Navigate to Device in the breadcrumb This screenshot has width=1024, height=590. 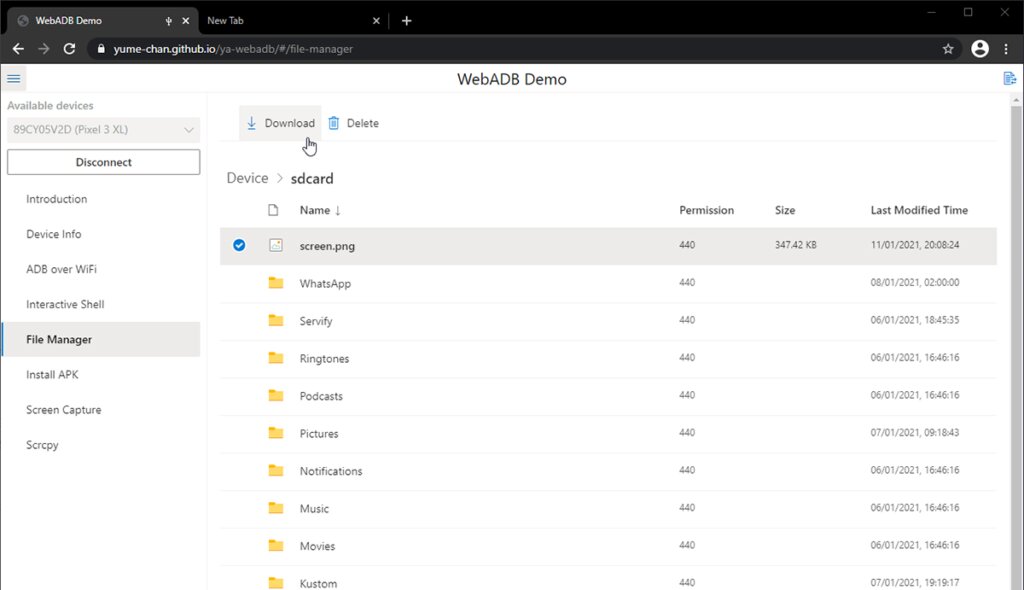click(x=246, y=177)
